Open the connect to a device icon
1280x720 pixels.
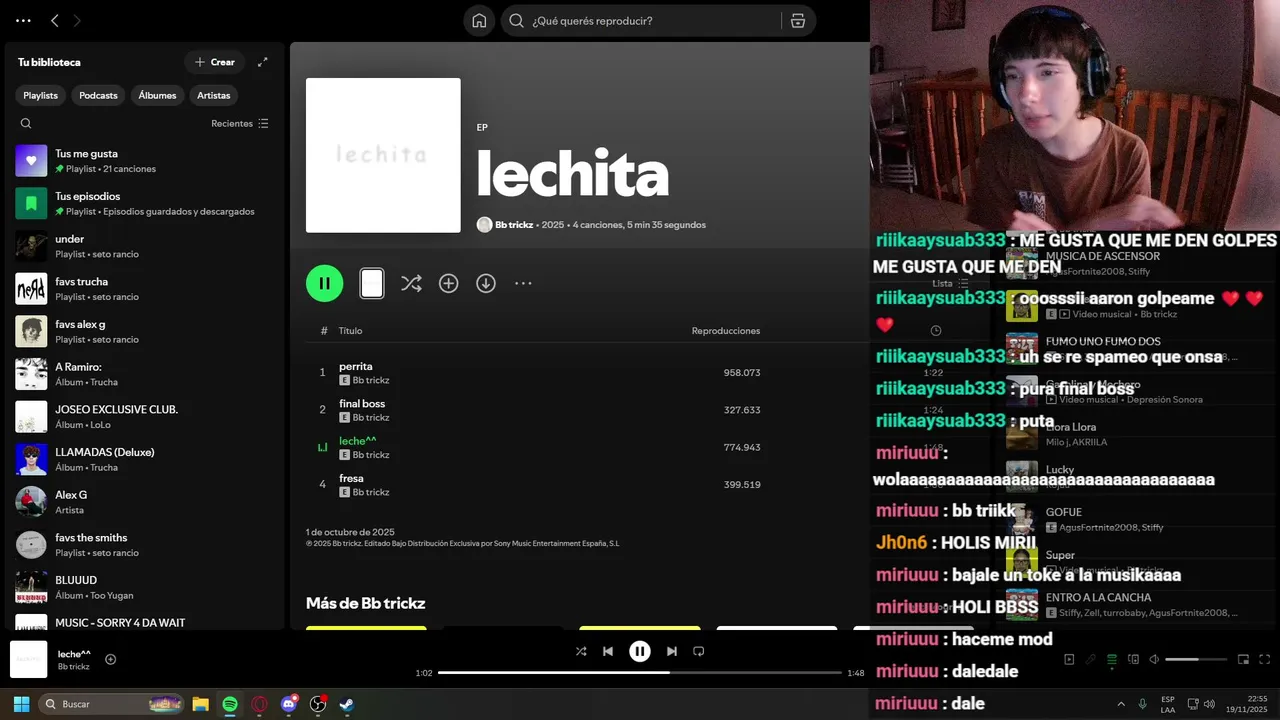pyautogui.click(x=1133, y=659)
